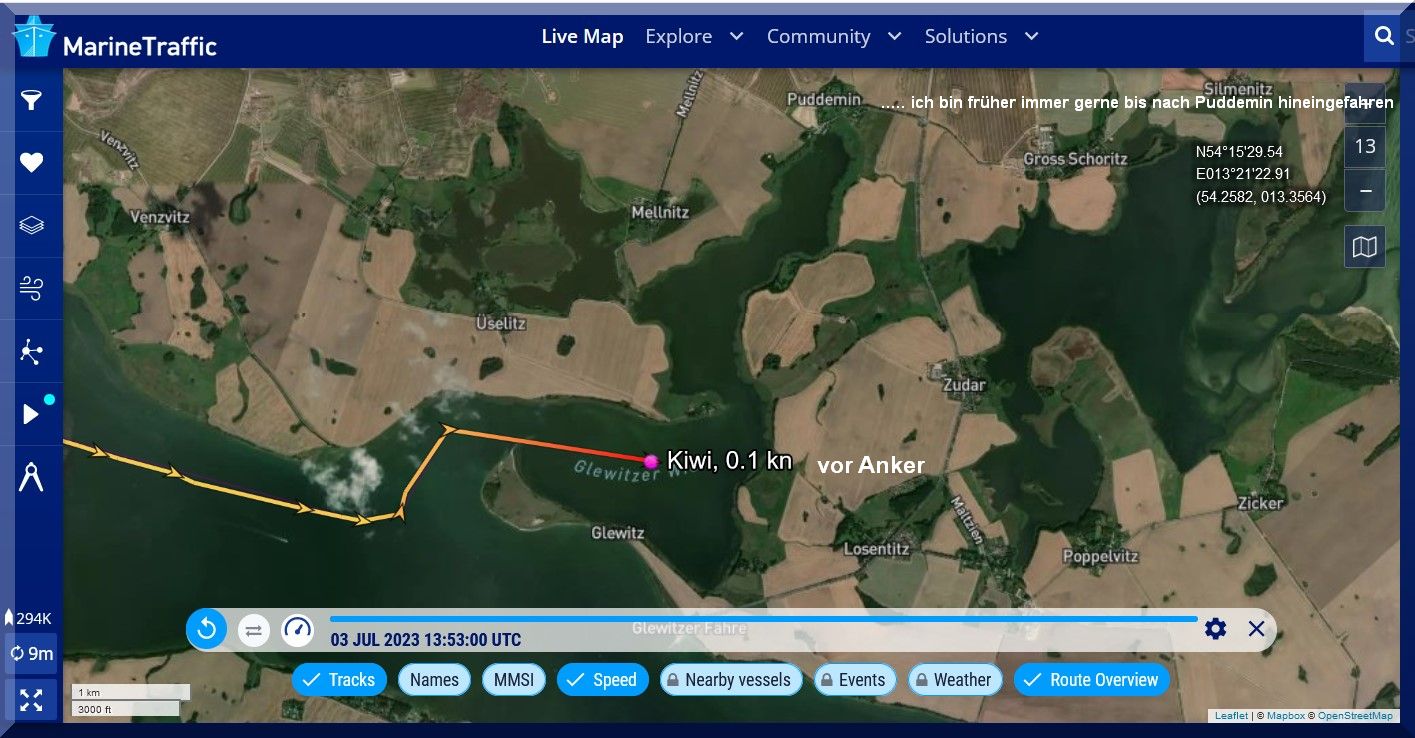Viewport: 1415px width, 738px height.
Task: Toggle the Tracks option off
Action: (x=340, y=680)
